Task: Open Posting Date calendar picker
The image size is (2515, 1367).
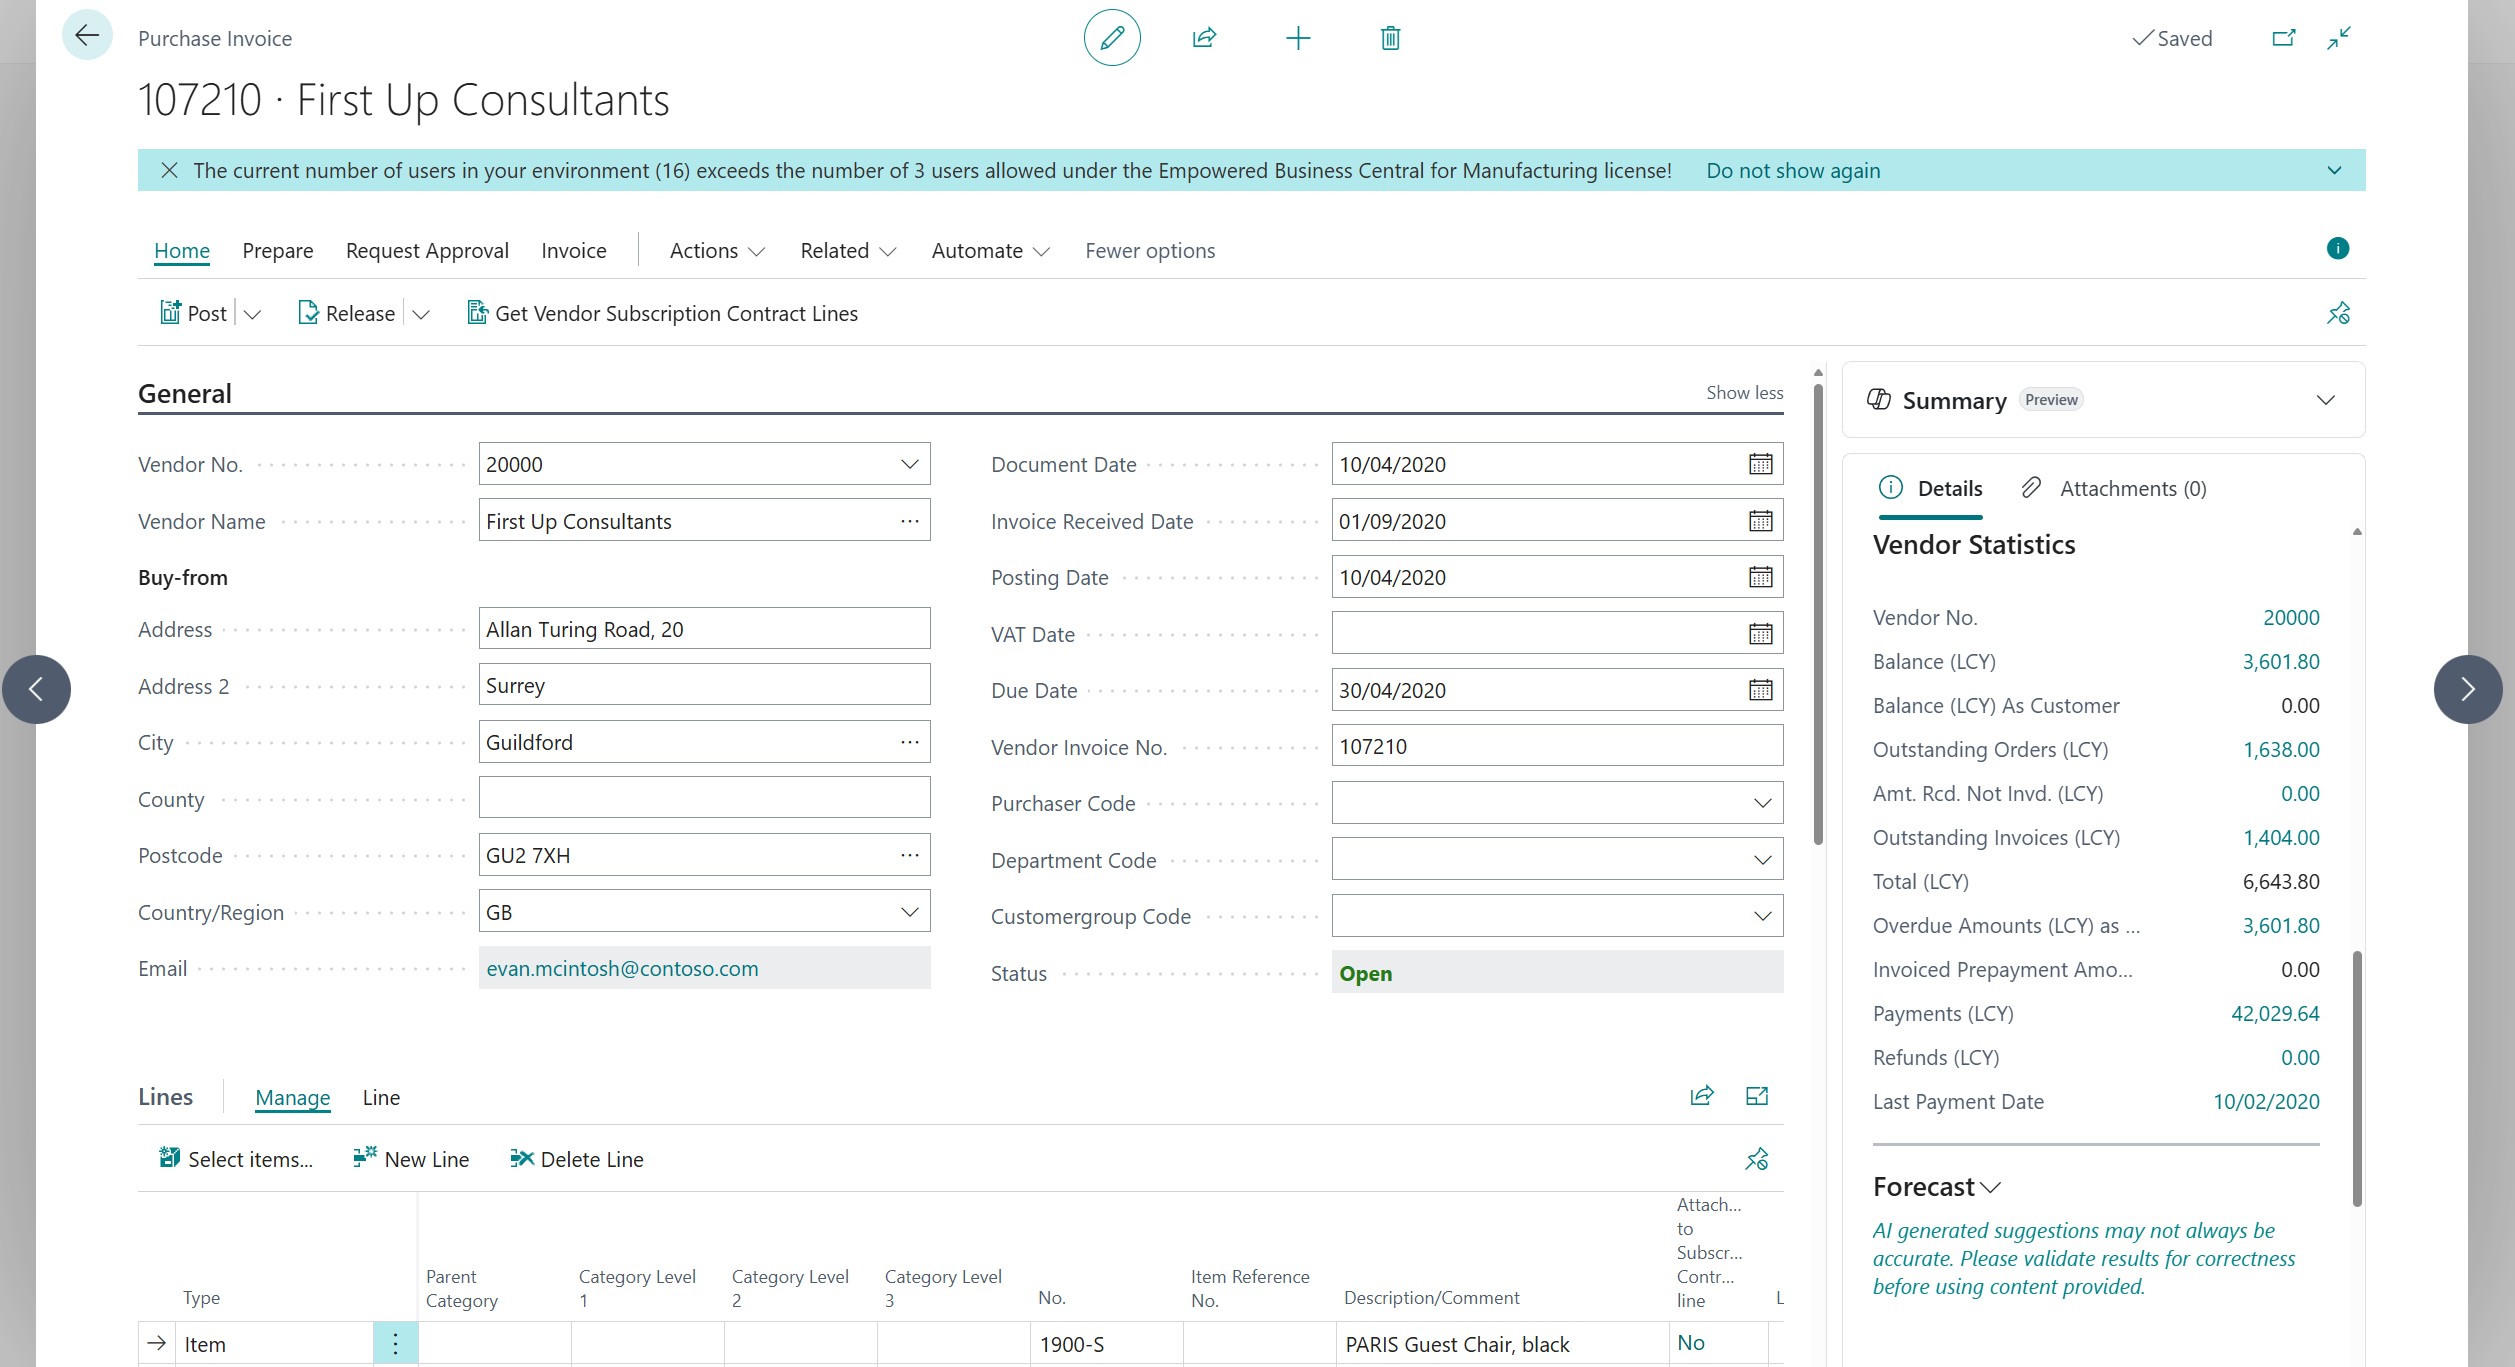Action: (x=1760, y=577)
